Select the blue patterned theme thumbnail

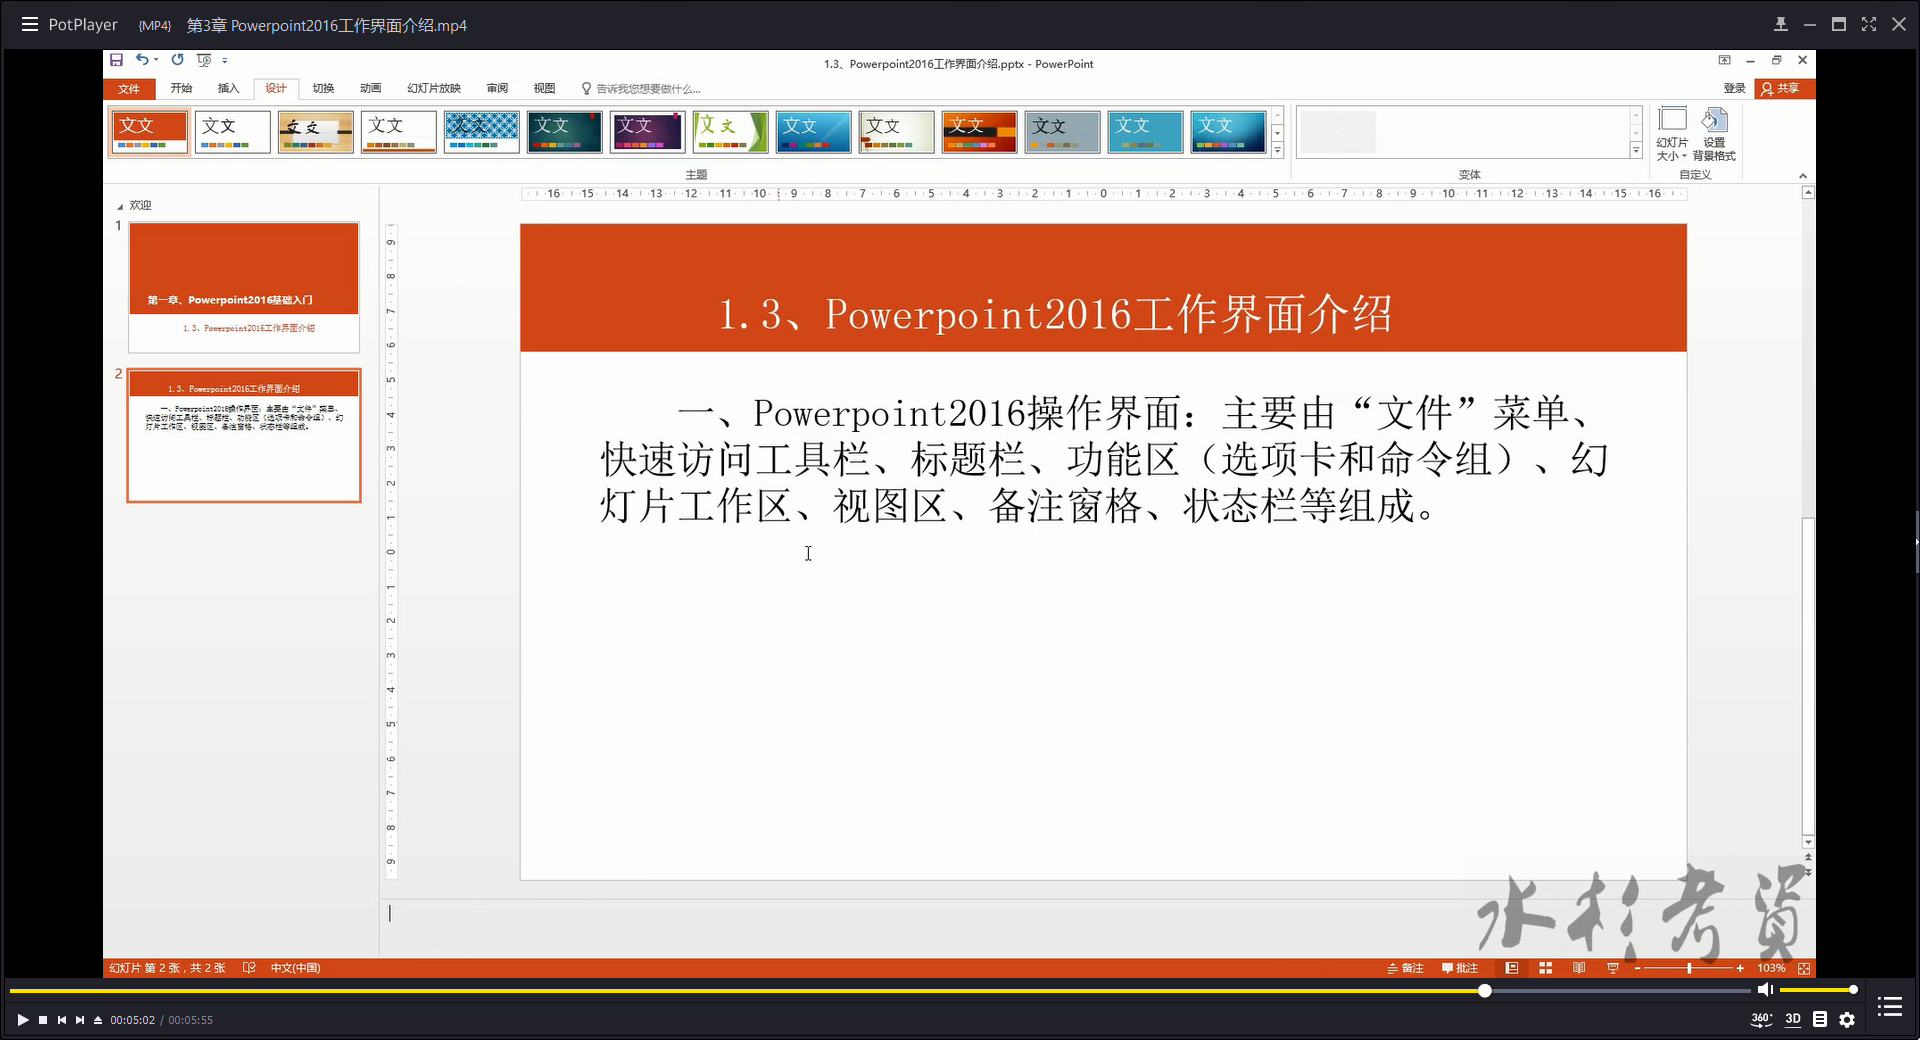click(x=481, y=132)
